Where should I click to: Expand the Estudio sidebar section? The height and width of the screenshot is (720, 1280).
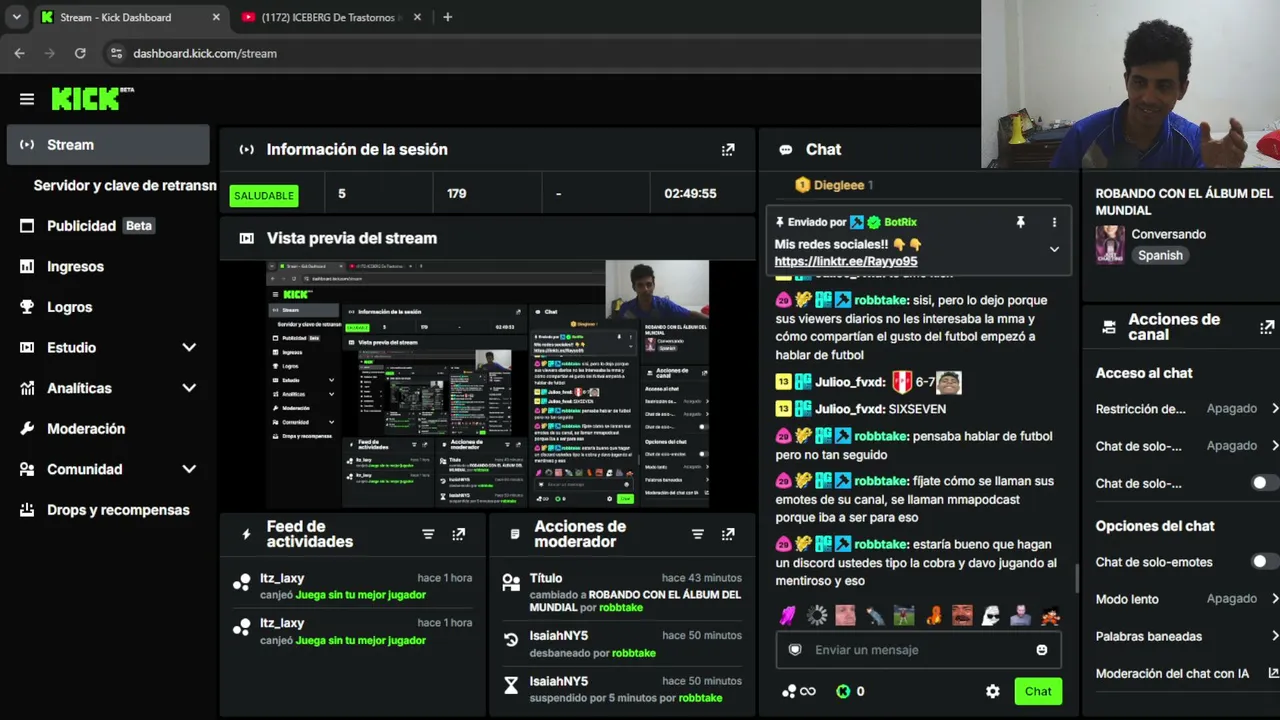(189, 347)
